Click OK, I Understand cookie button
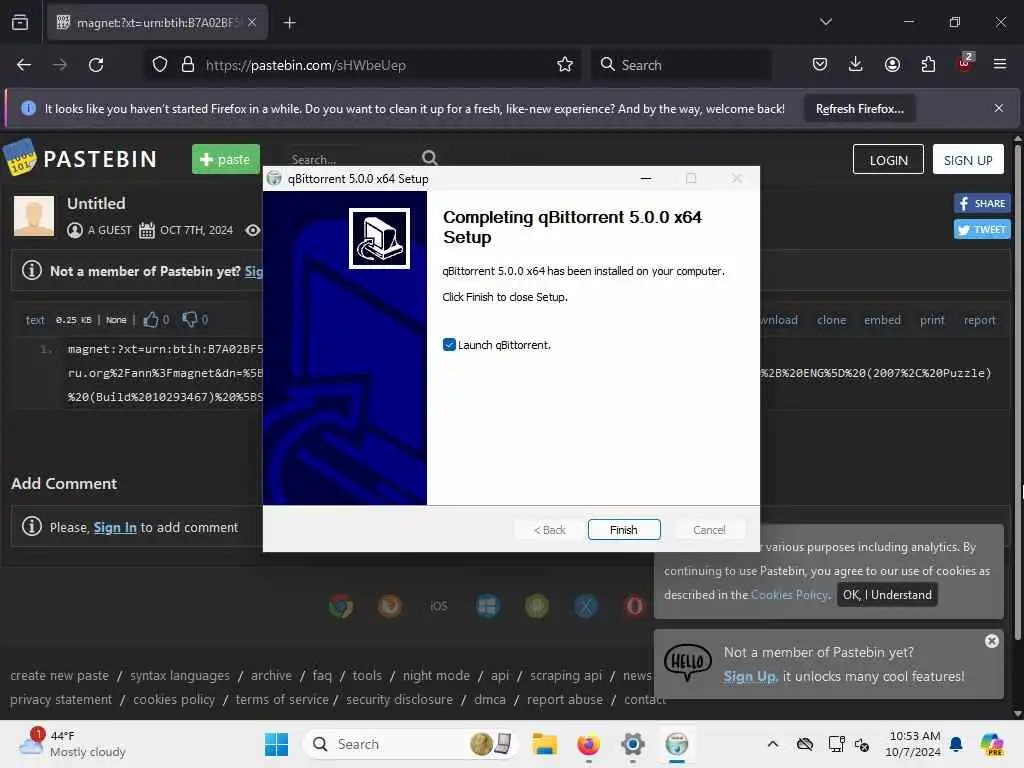1024x768 pixels. click(887, 595)
